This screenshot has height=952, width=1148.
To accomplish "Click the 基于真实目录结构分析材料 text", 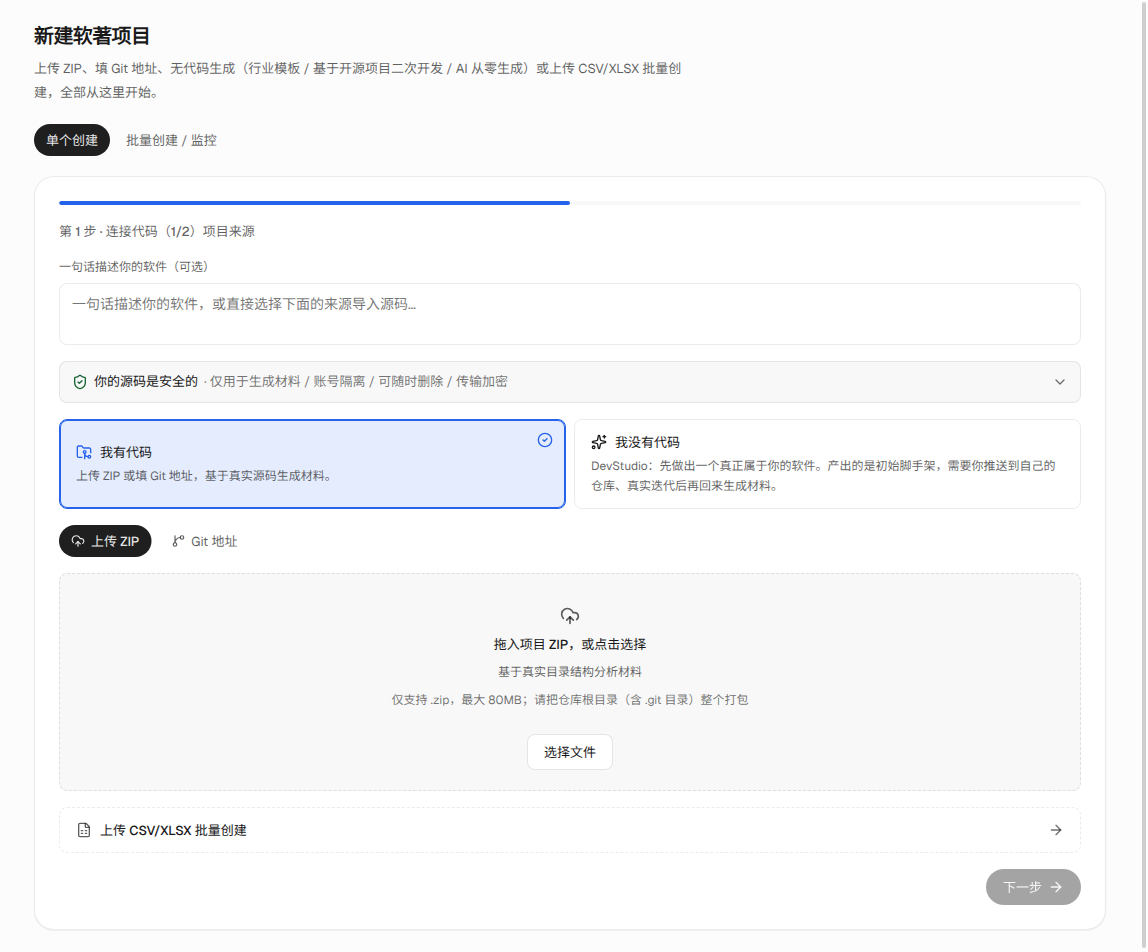I will (570, 672).
